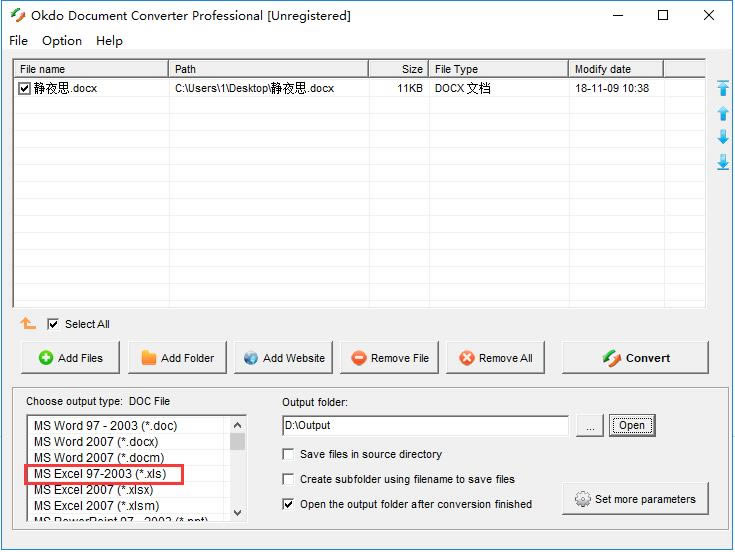The width and height of the screenshot is (735, 552).
Task: Click the move-to-top arrow icon
Action: pyautogui.click(x=723, y=89)
